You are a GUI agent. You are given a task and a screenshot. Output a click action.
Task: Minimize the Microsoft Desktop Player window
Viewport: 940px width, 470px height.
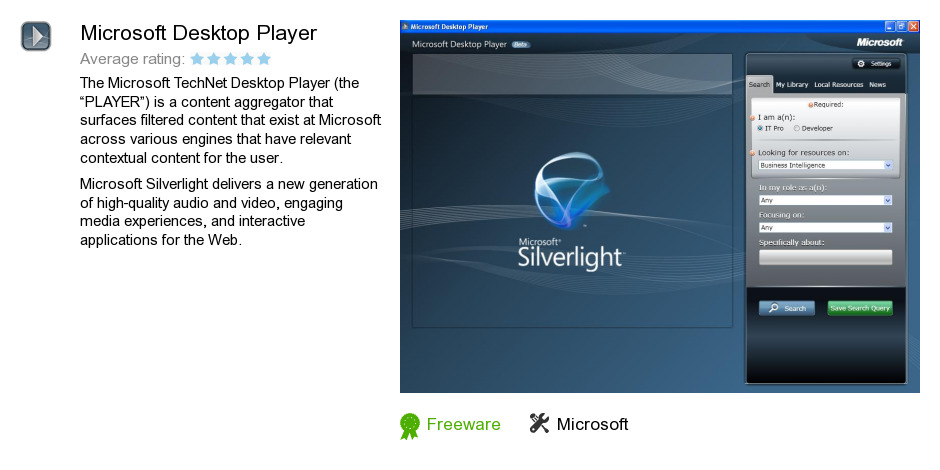(x=891, y=26)
